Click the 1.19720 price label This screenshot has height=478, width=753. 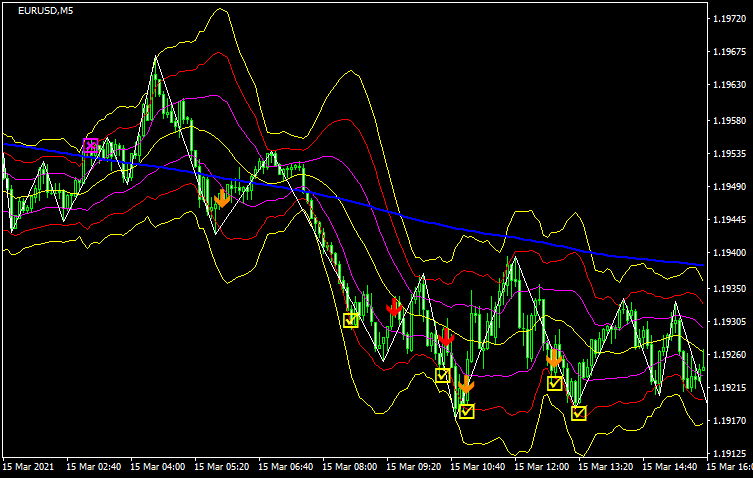(729, 19)
